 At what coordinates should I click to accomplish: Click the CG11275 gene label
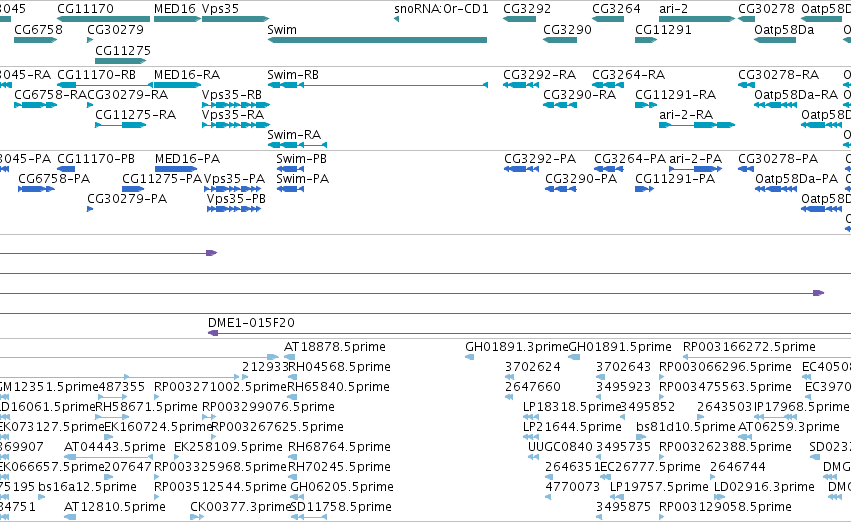[x=123, y=50]
